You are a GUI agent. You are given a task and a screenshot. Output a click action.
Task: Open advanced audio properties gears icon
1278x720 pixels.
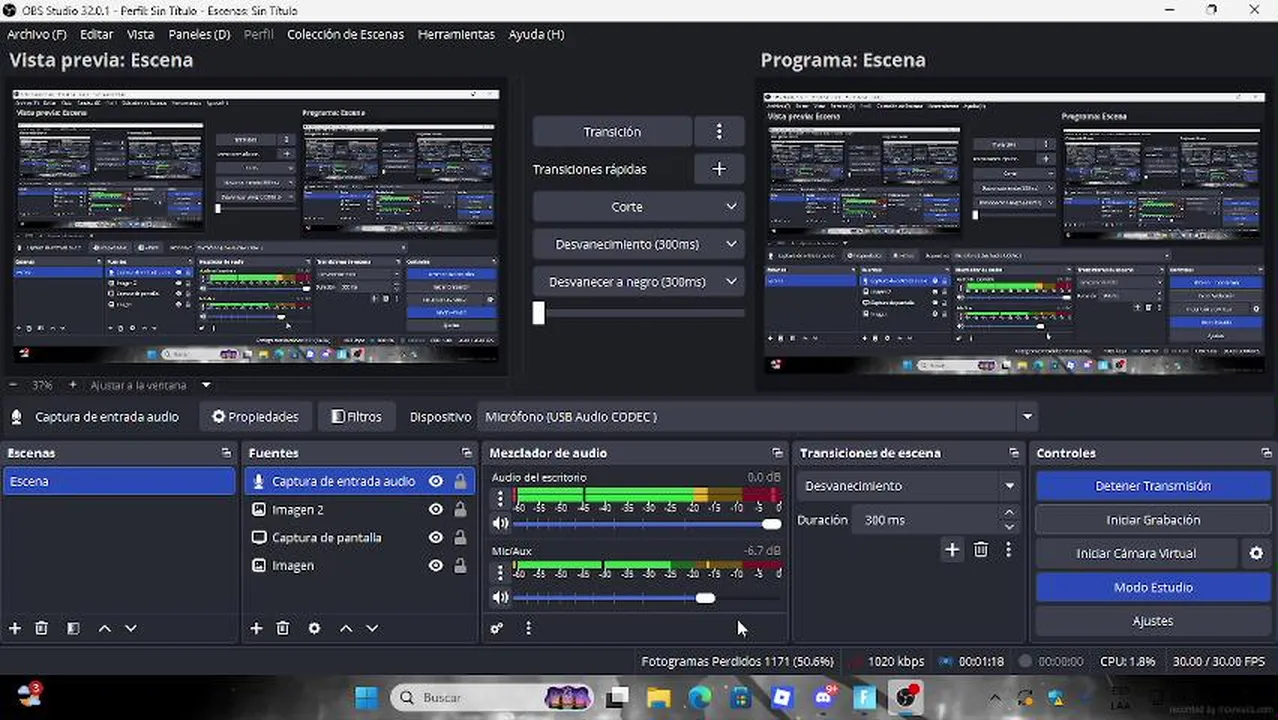point(497,628)
